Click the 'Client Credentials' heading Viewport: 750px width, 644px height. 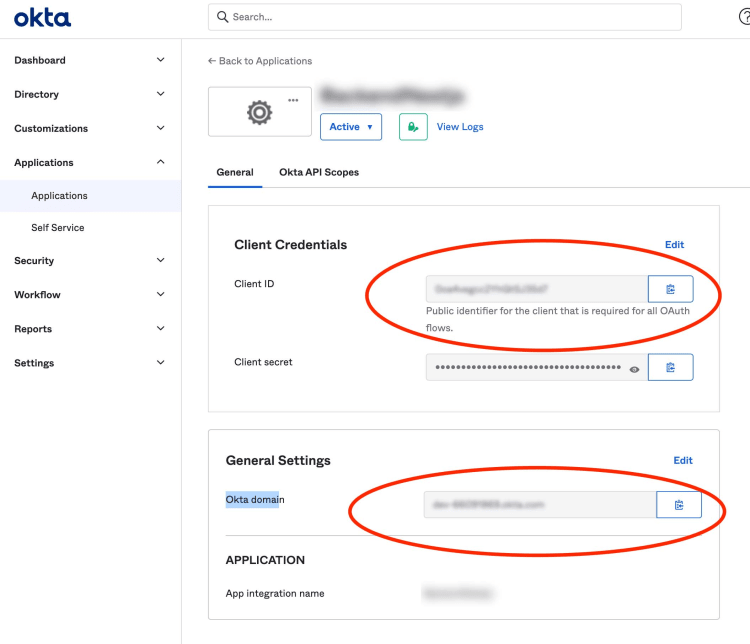(290, 244)
